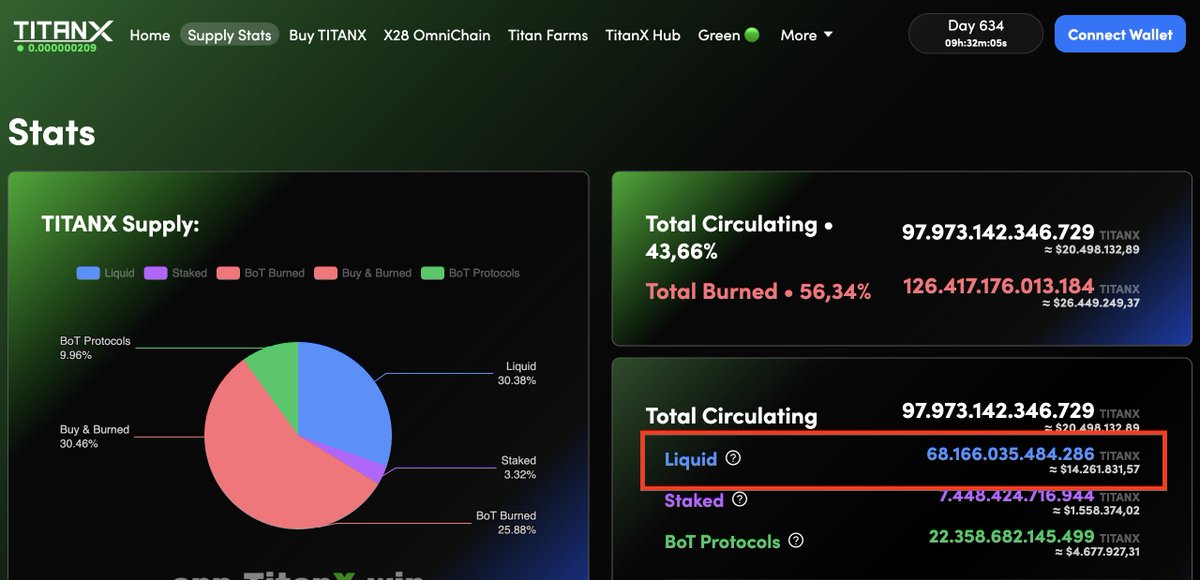Open the Home page

pyautogui.click(x=150, y=35)
